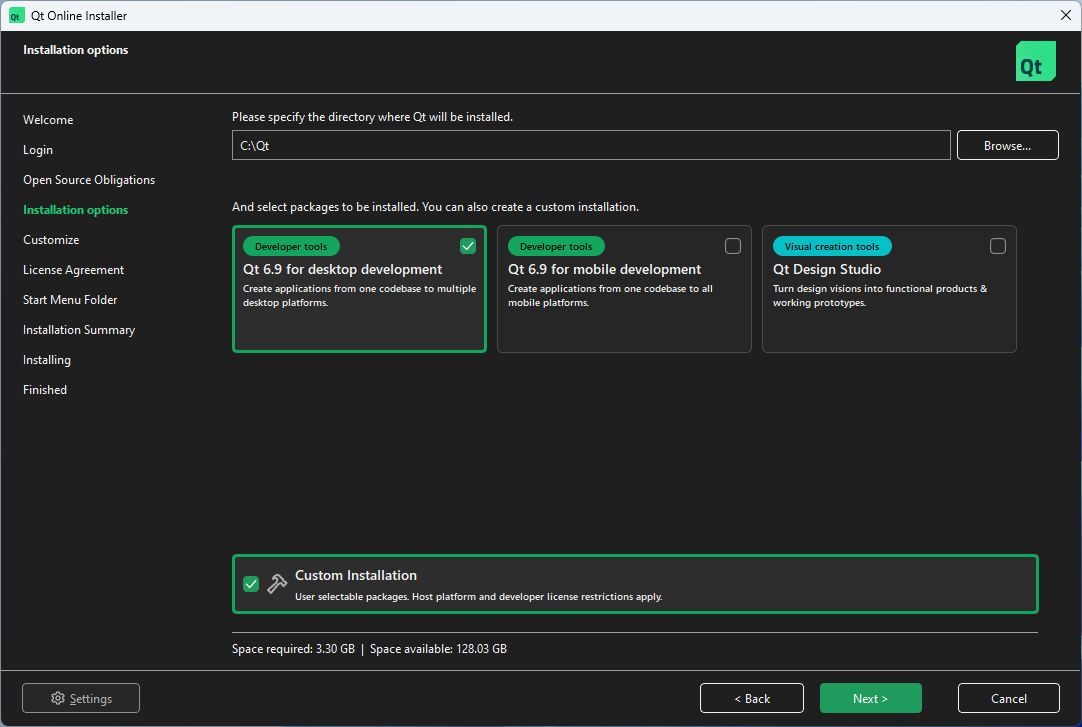Open the Open Source Obligations step
Screen dimensions: 1082x727
[89, 180]
